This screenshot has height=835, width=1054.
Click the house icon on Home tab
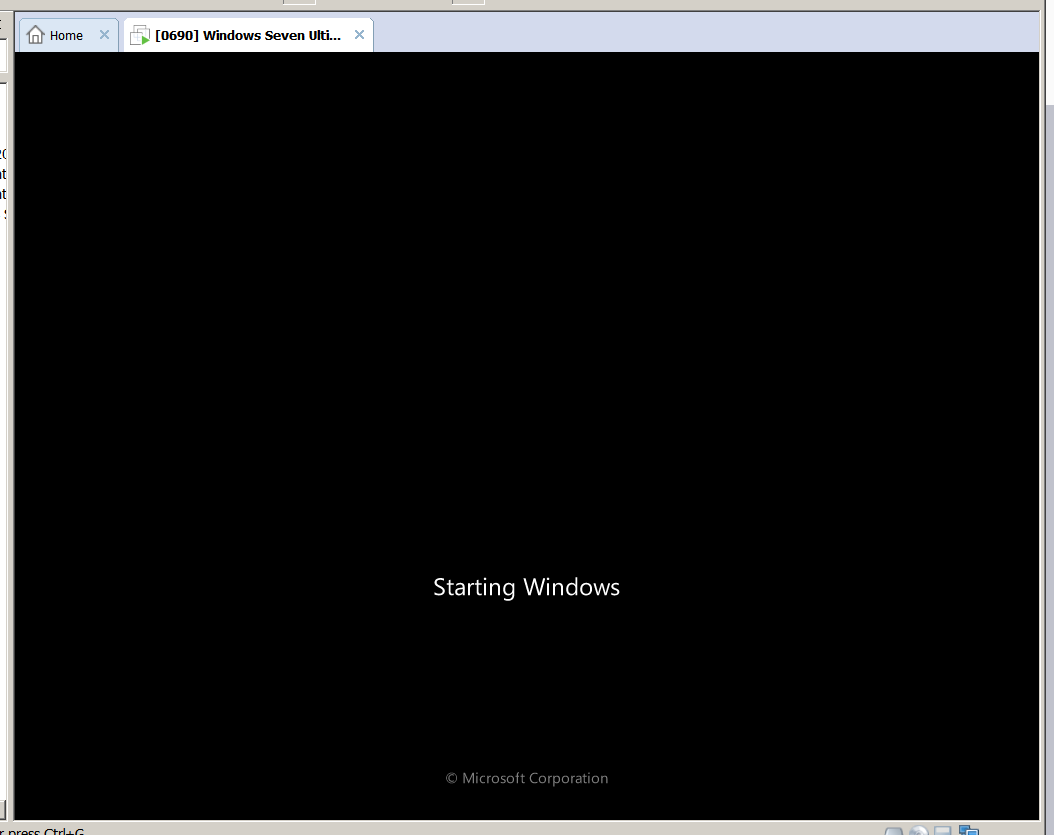(36, 36)
